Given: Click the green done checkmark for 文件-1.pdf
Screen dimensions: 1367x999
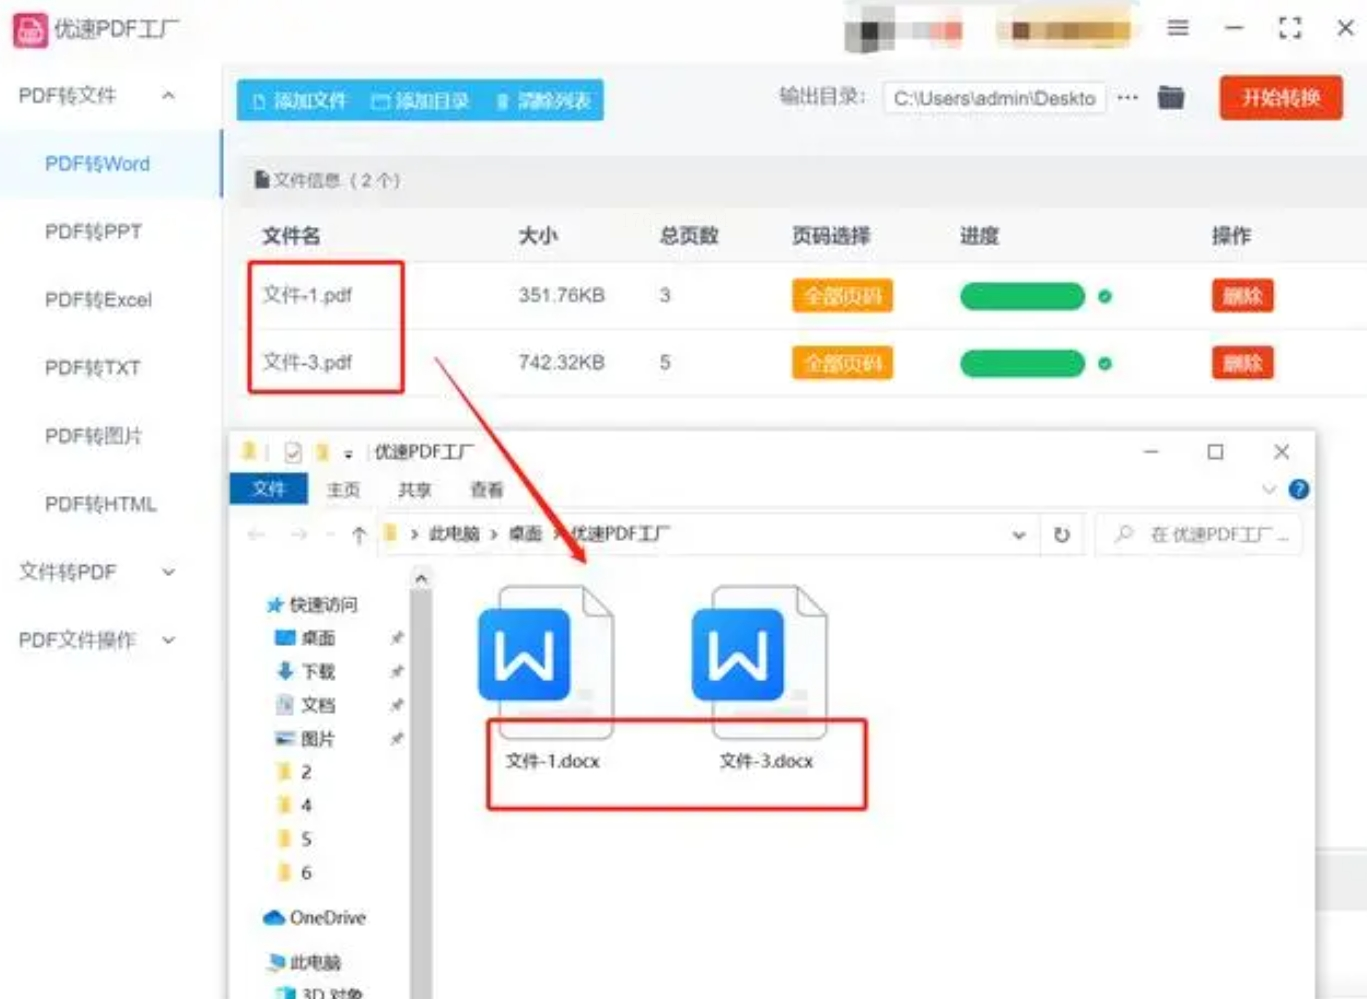Looking at the screenshot, I should tap(1105, 296).
